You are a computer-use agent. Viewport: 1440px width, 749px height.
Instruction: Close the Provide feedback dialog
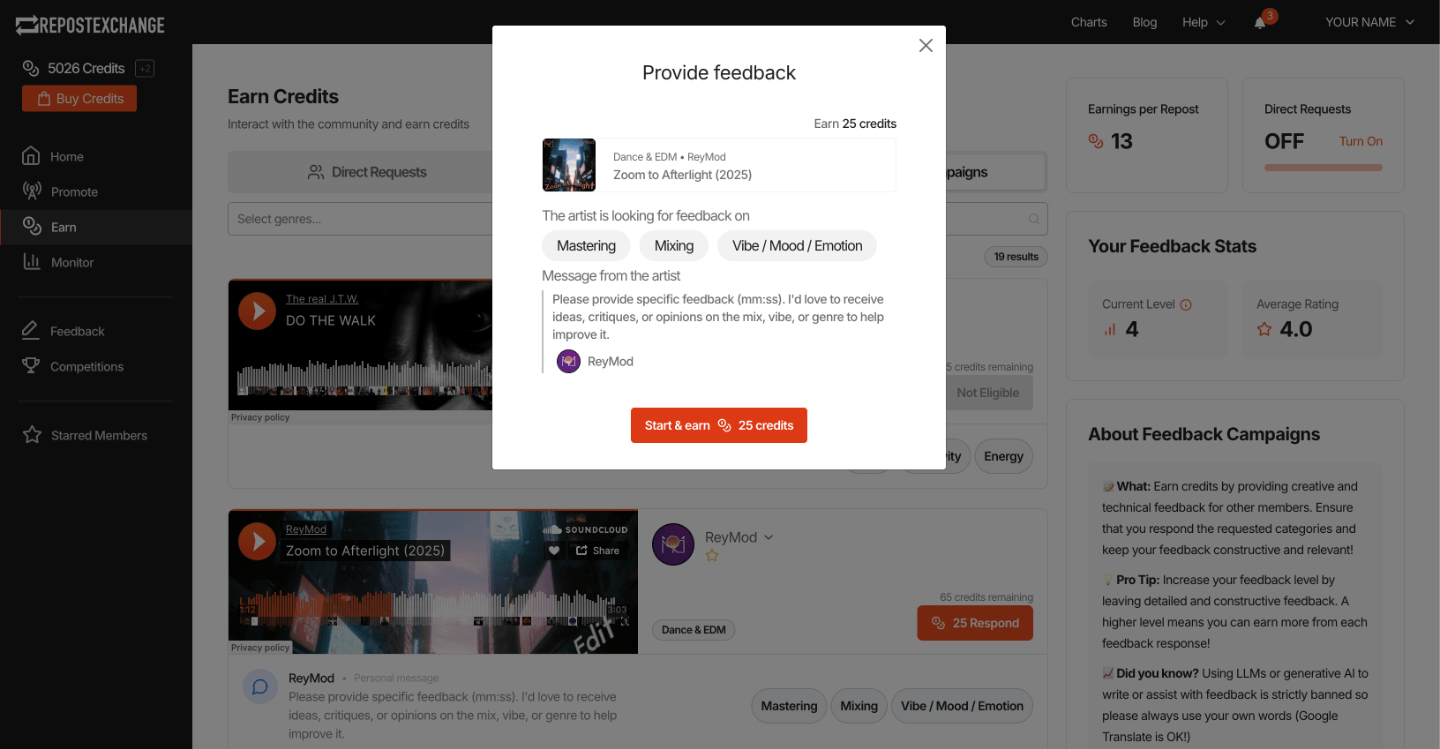(926, 46)
